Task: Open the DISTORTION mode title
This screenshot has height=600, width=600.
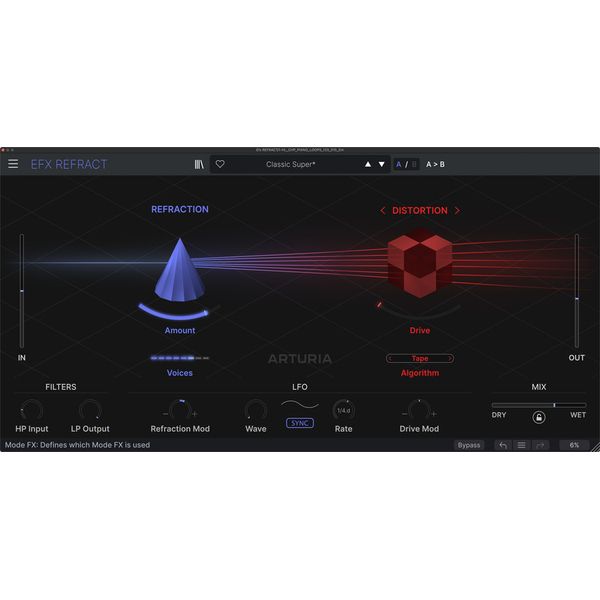Action: [x=420, y=210]
